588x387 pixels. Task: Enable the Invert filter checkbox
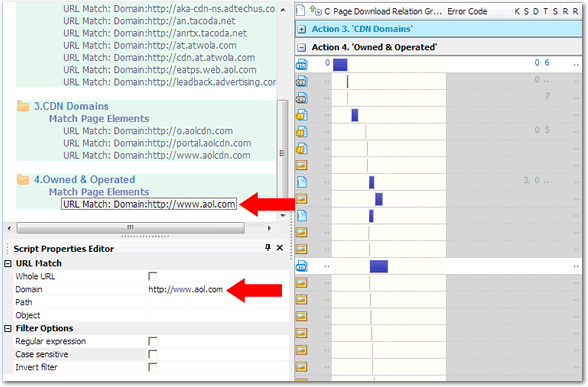pyautogui.click(x=153, y=367)
